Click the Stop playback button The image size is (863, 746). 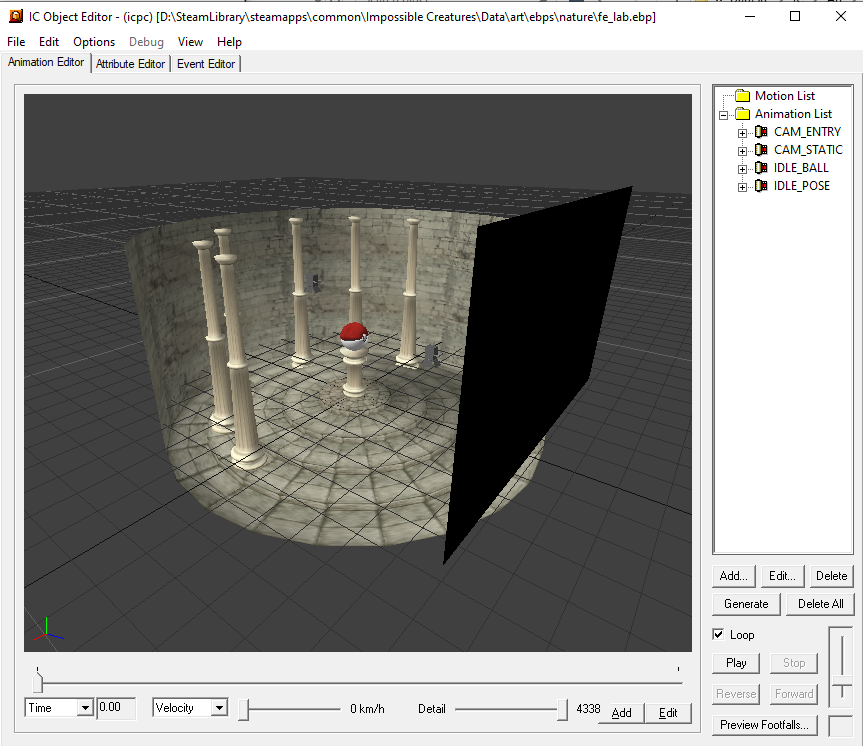click(794, 663)
